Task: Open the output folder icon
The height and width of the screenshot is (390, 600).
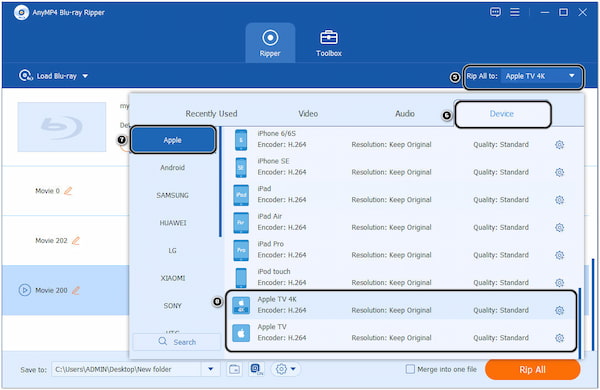Action: point(234,369)
